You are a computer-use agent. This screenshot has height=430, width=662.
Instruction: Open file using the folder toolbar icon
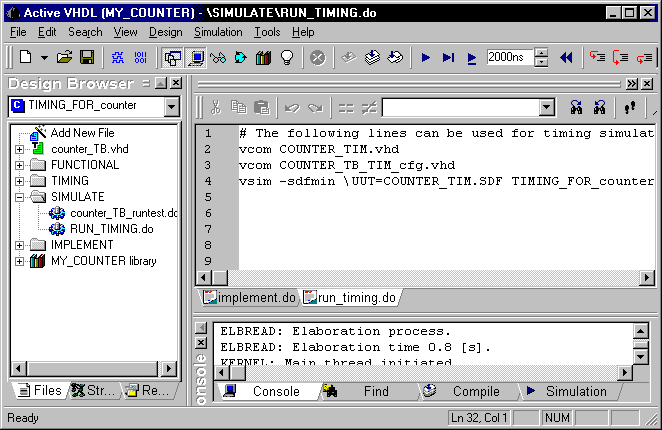point(65,58)
